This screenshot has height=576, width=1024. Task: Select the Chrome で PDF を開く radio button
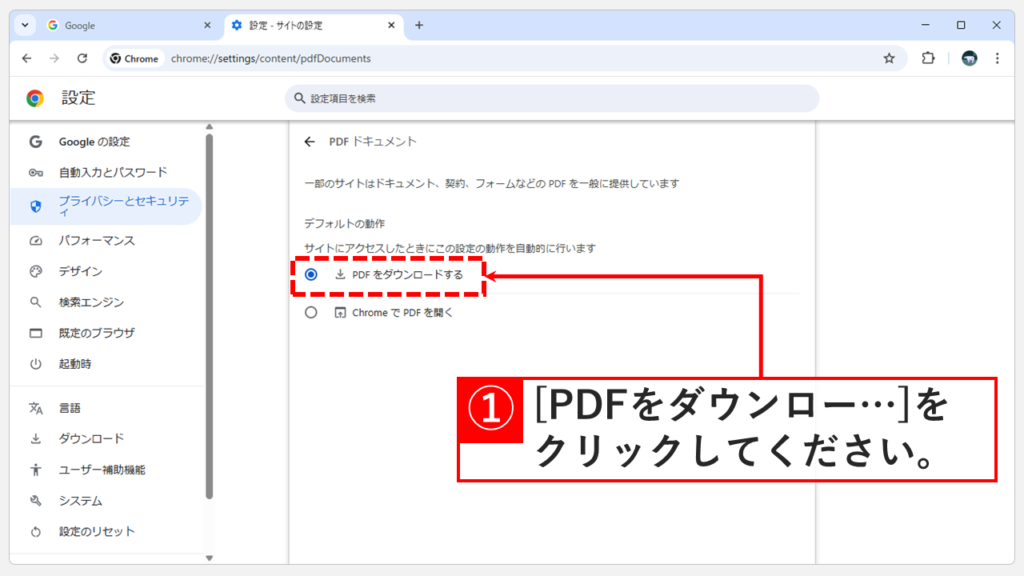[310, 310]
